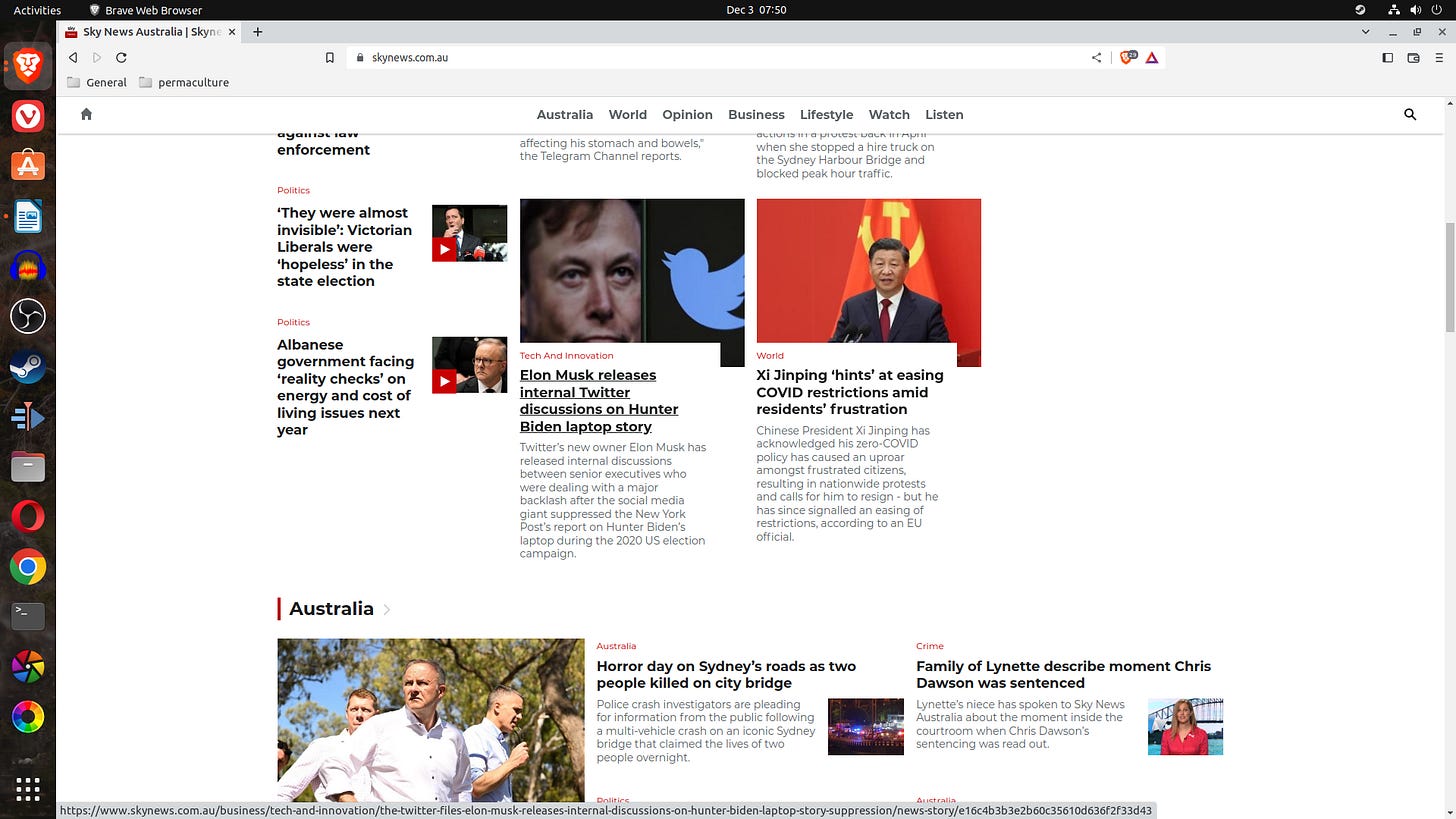
Task: Open the World nav menu
Action: click(628, 115)
